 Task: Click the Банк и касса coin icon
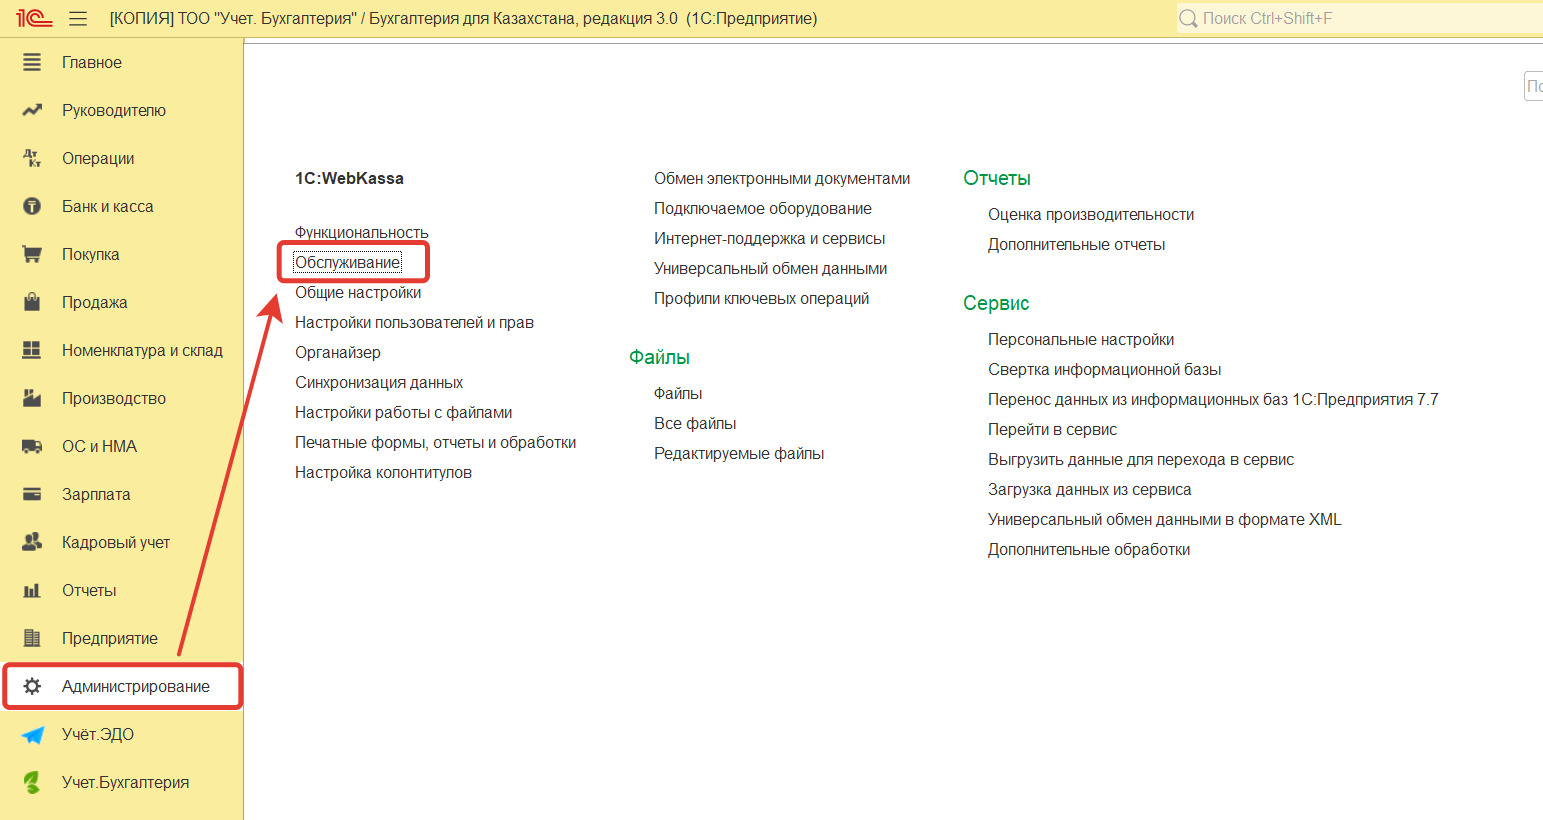32,206
